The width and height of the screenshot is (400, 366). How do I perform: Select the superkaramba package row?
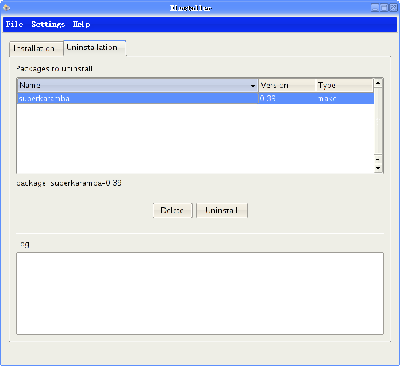(195, 98)
